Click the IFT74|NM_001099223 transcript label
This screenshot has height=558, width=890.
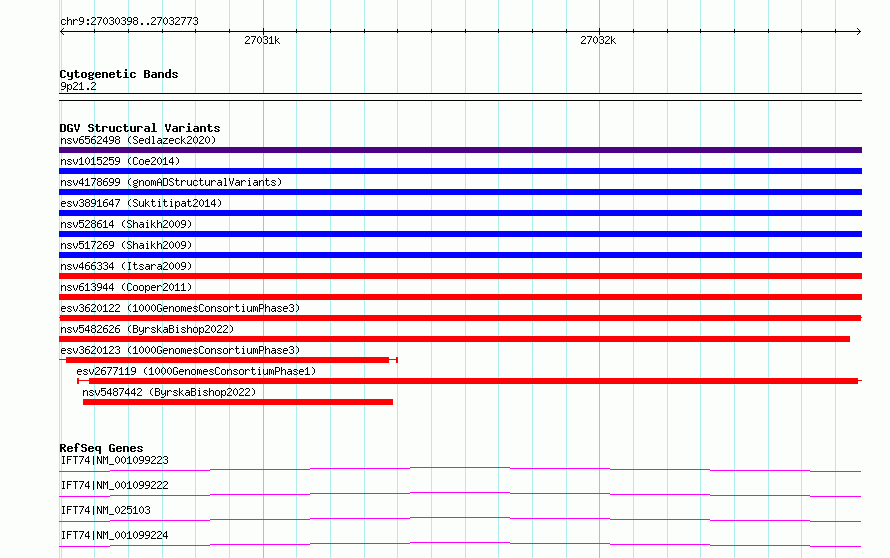click(x=114, y=460)
